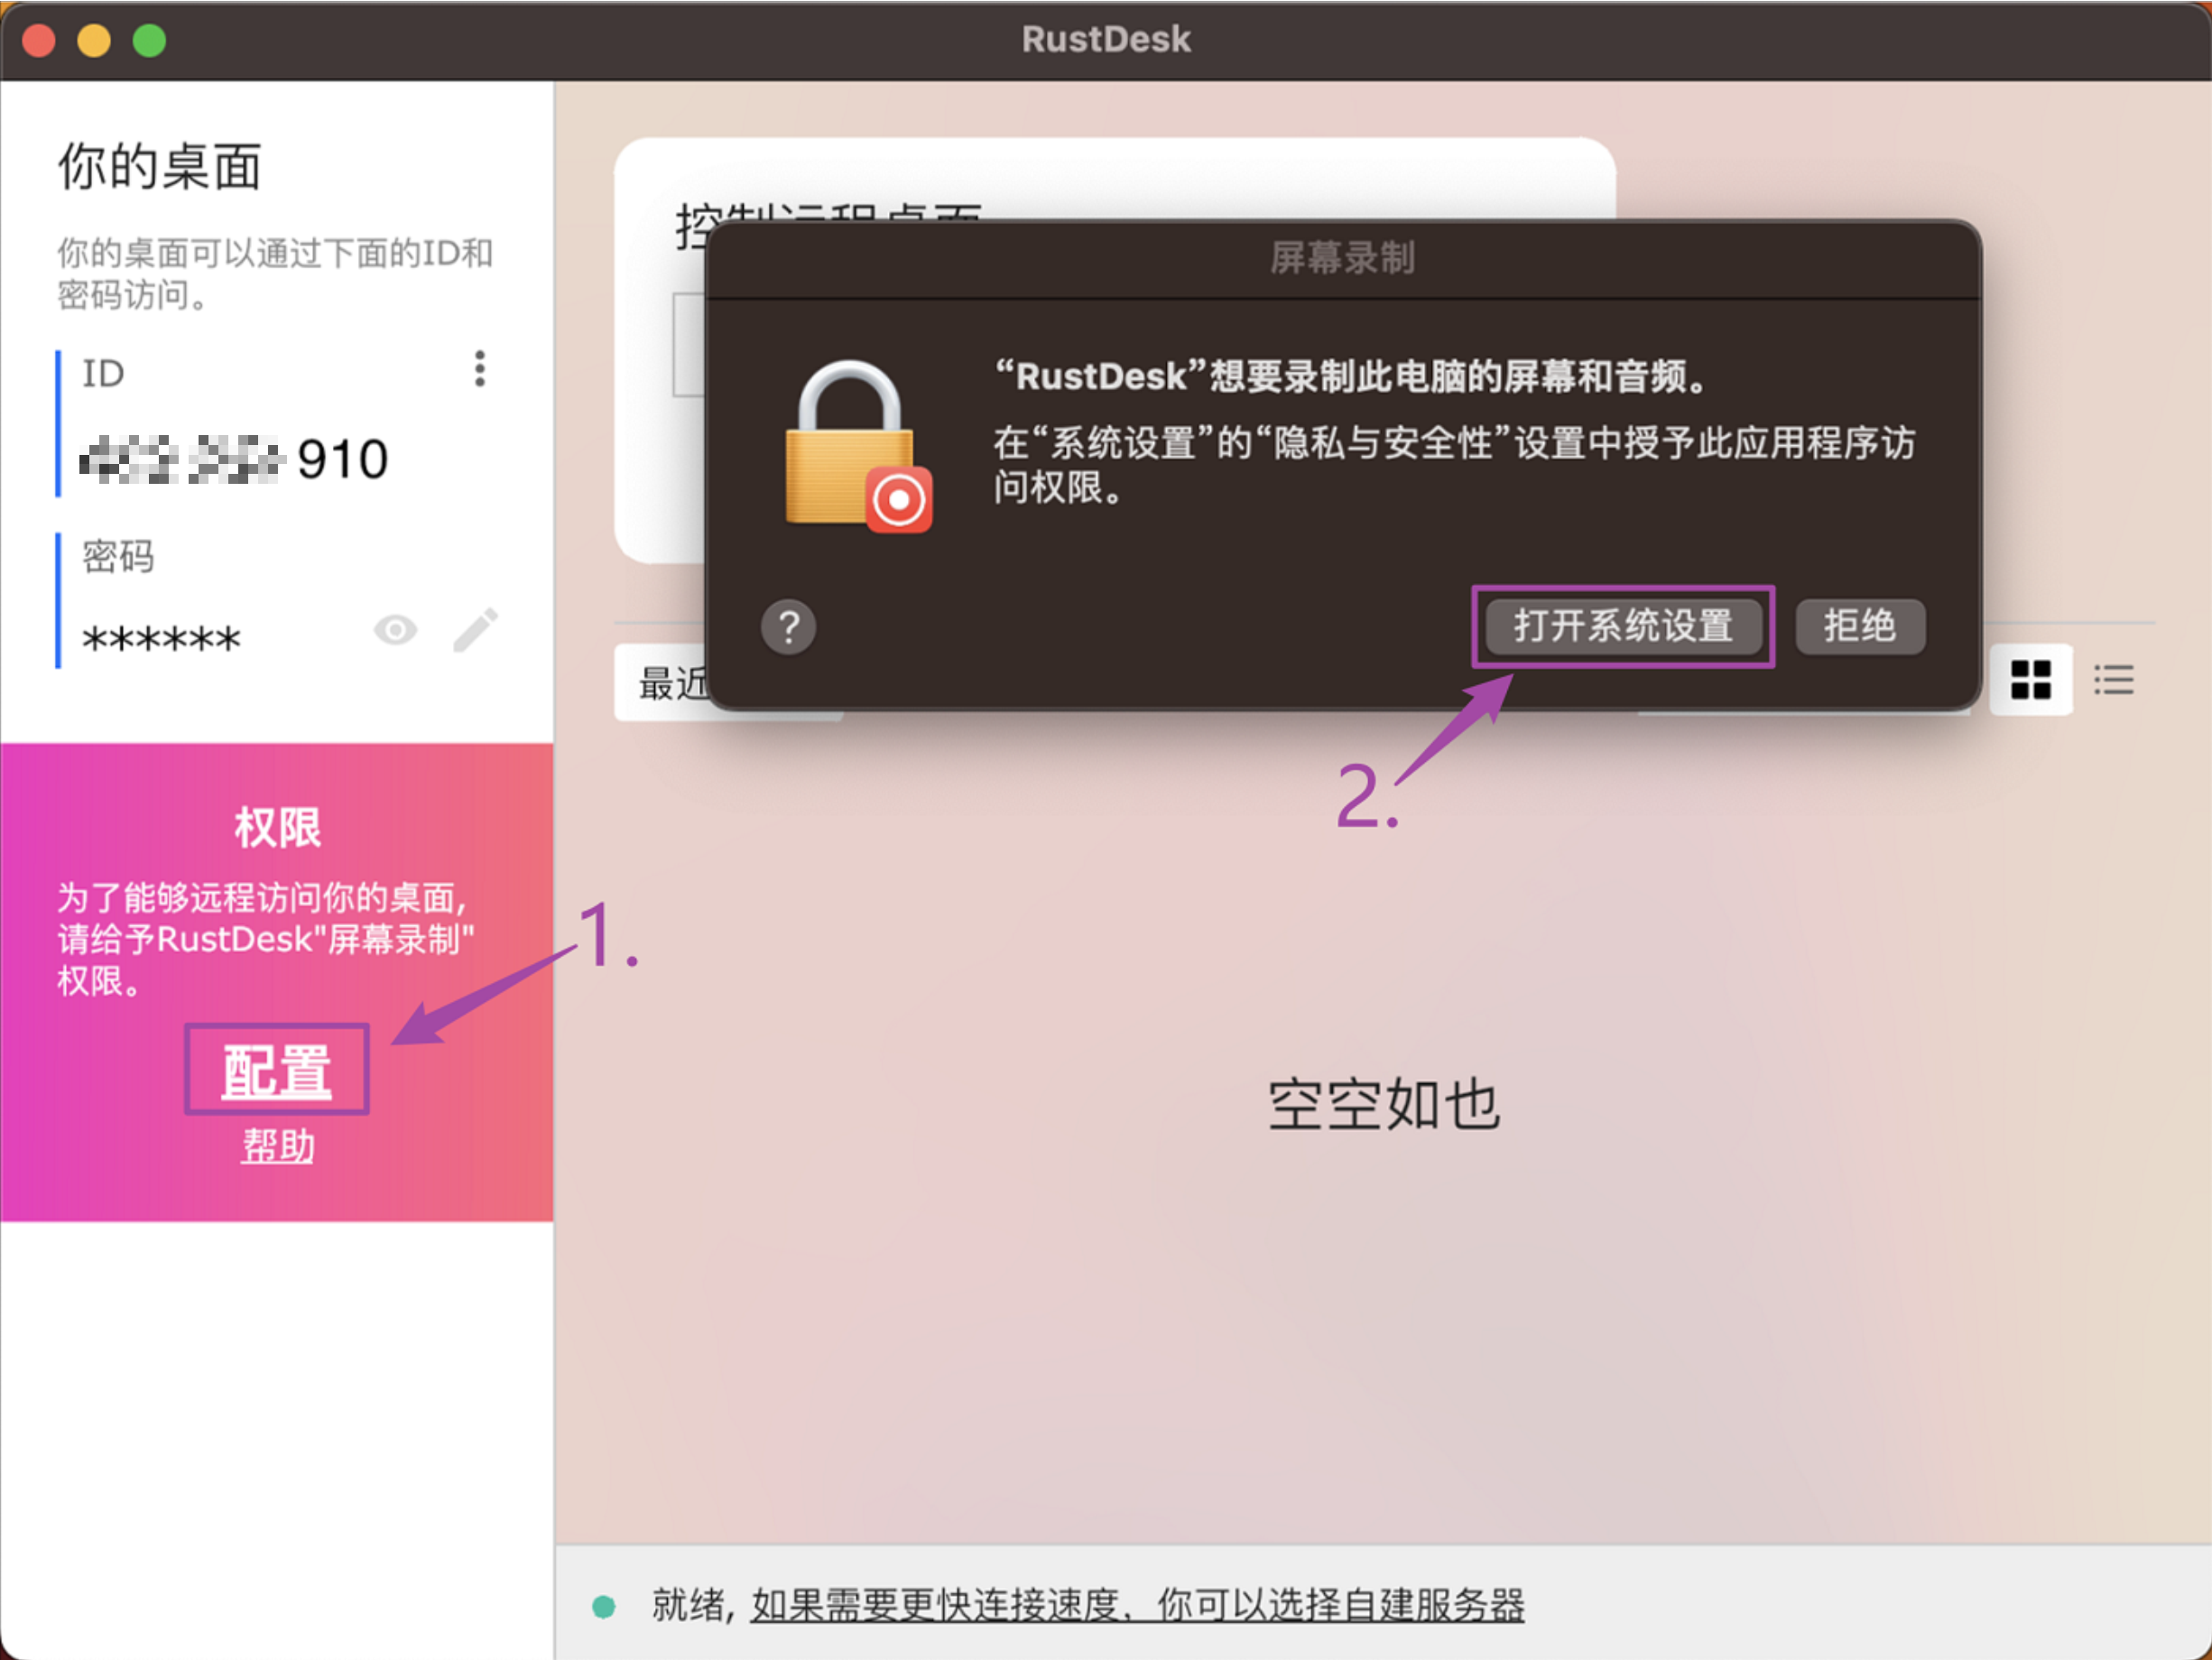Click the masked password text
2212x1660 pixels.
click(x=161, y=638)
